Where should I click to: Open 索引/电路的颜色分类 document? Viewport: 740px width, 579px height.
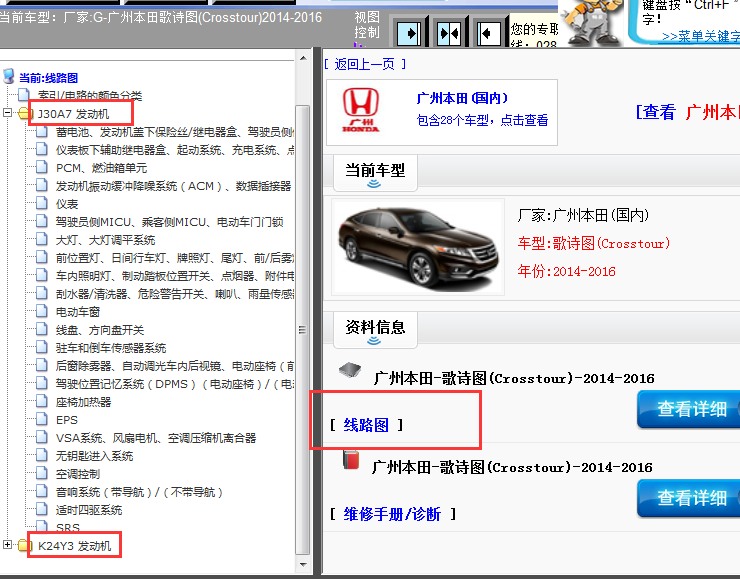(90, 96)
